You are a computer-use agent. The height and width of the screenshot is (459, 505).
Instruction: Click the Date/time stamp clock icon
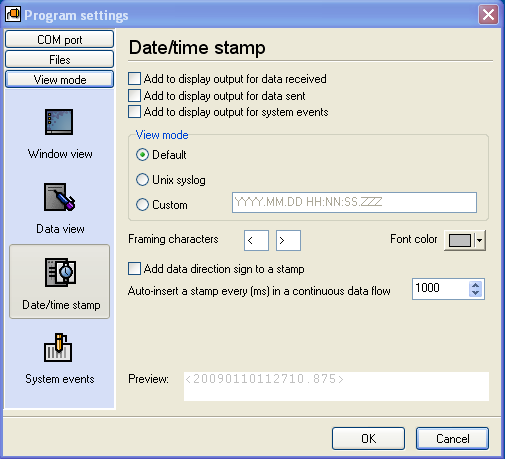(60, 272)
